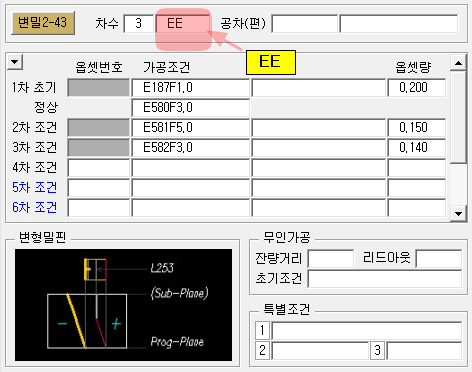Click the 3차 조건 row label
This screenshot has width=472, height=372.
(x=34, y=147)
